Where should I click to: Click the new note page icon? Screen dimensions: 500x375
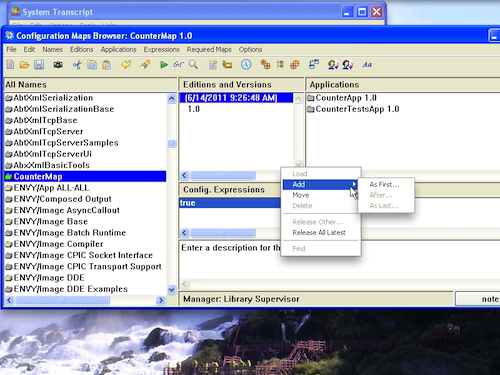click(213, 64)
